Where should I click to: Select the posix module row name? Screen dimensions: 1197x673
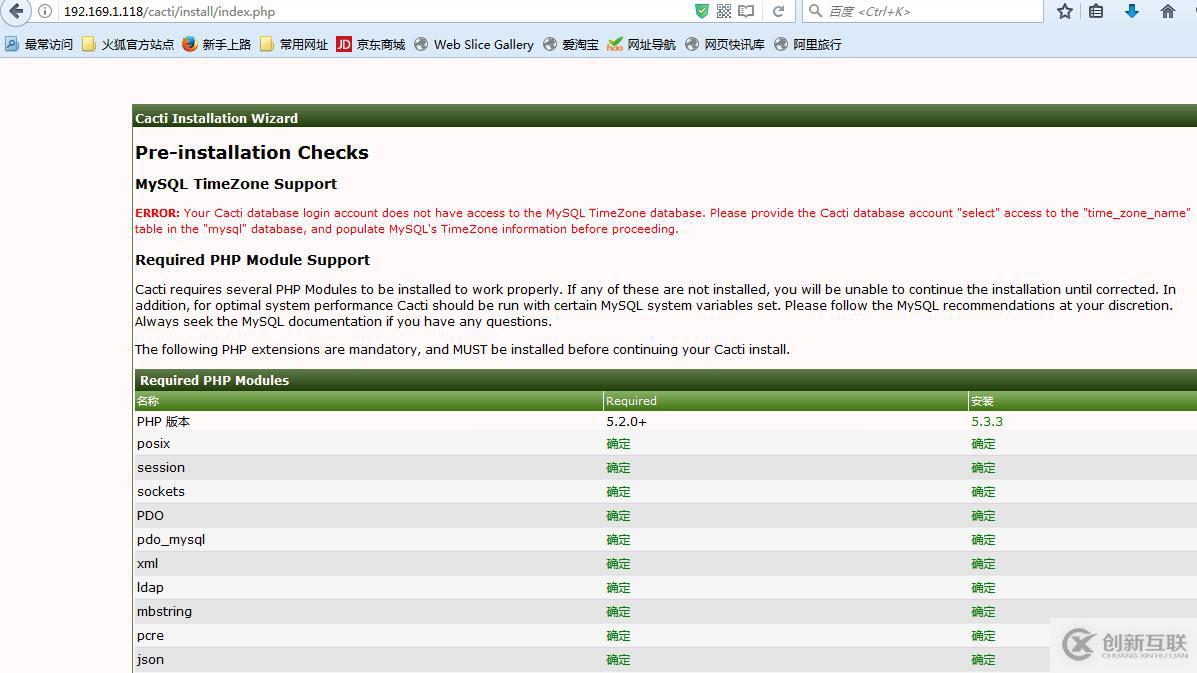pos(153,443)
